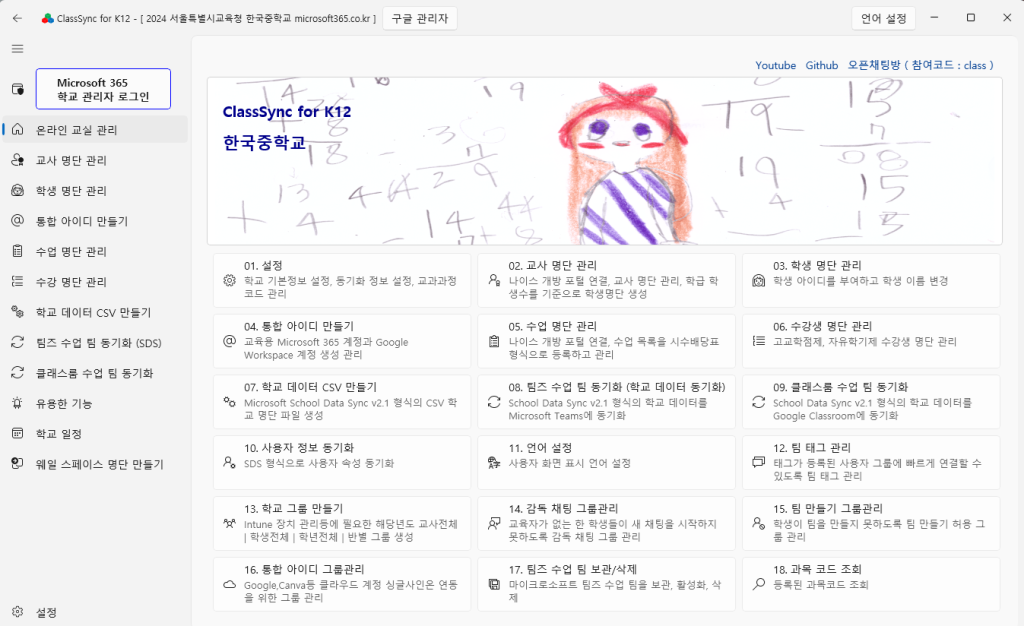Click the @ icon in 04. 통합 아이디 만들기 tile
Screen dimensions: 1024x626
pos(229,341)
